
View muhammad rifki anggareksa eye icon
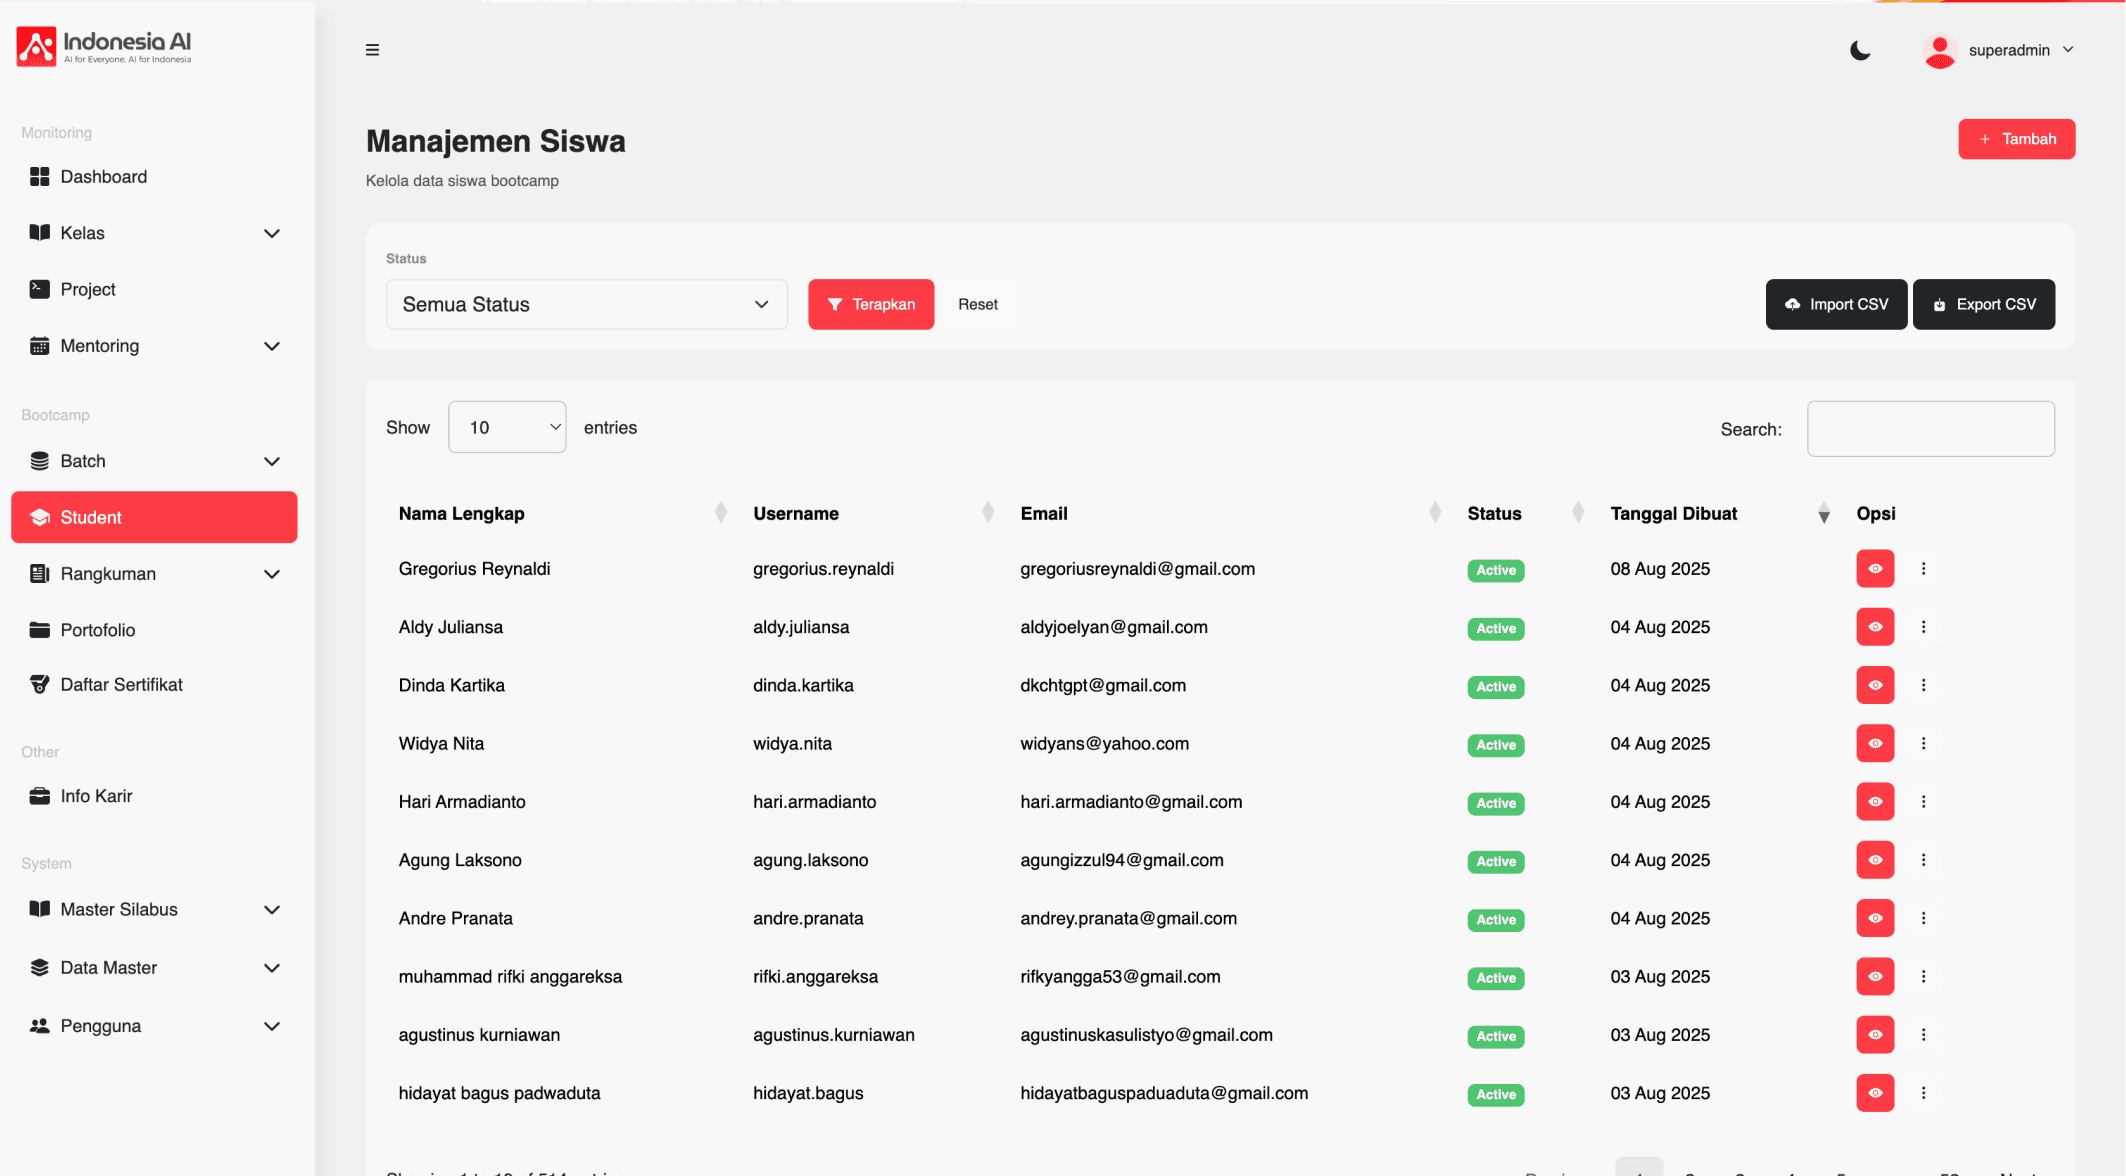(x=1875, y=976)
